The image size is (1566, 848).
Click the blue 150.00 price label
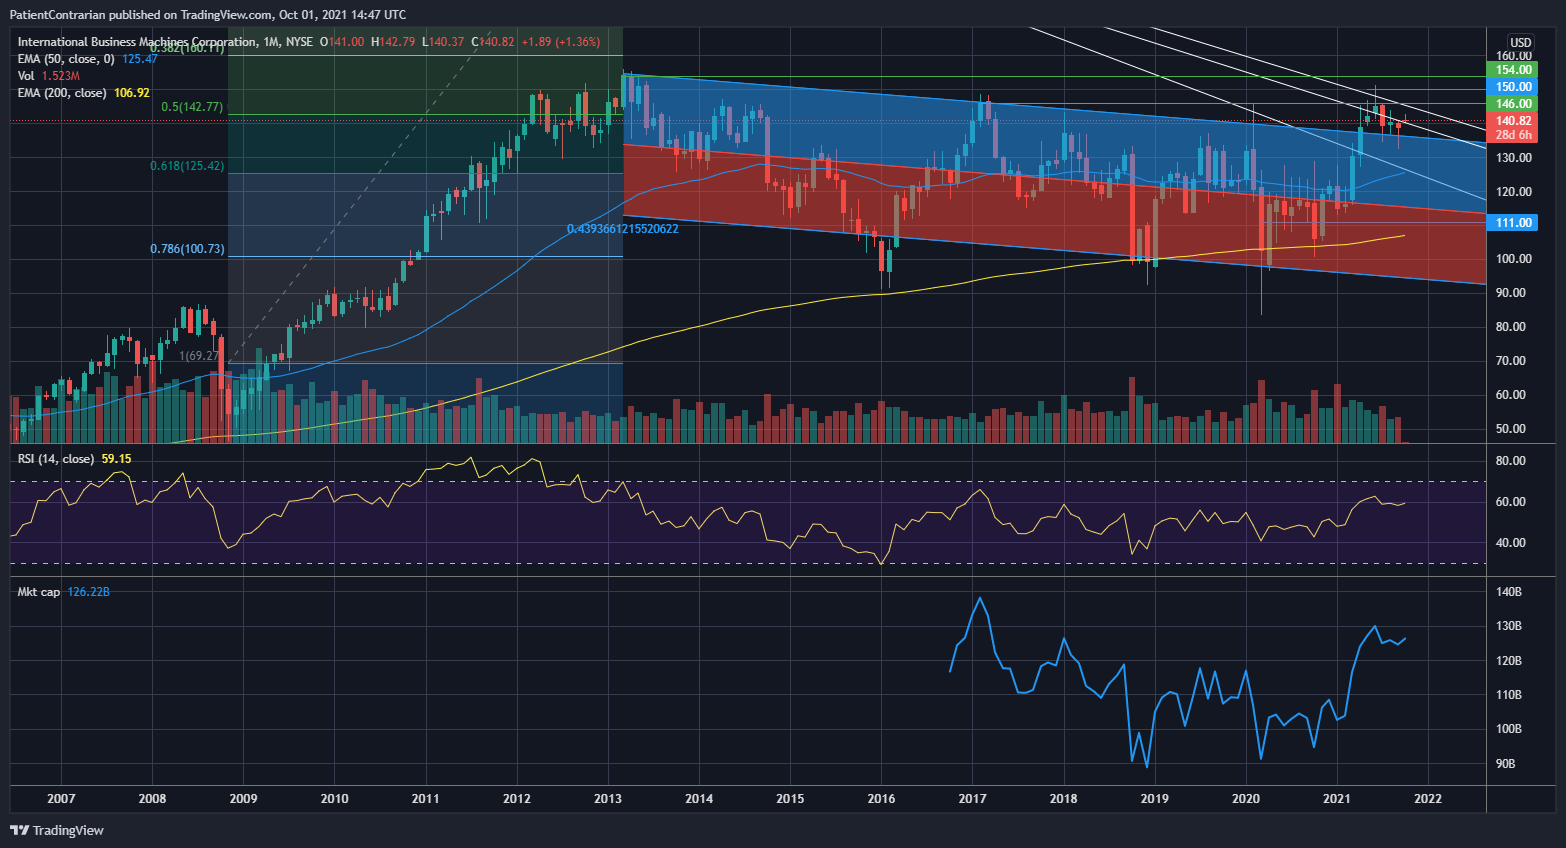pyautogui.click(x=1512, y=87)
